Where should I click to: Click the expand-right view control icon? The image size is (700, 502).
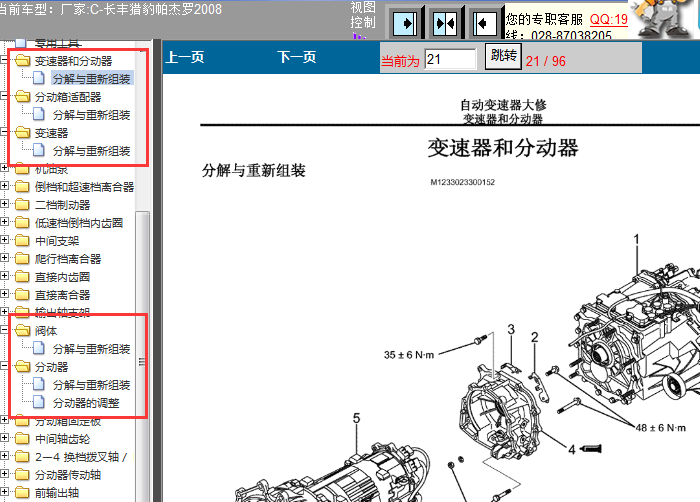pos(405,23)
